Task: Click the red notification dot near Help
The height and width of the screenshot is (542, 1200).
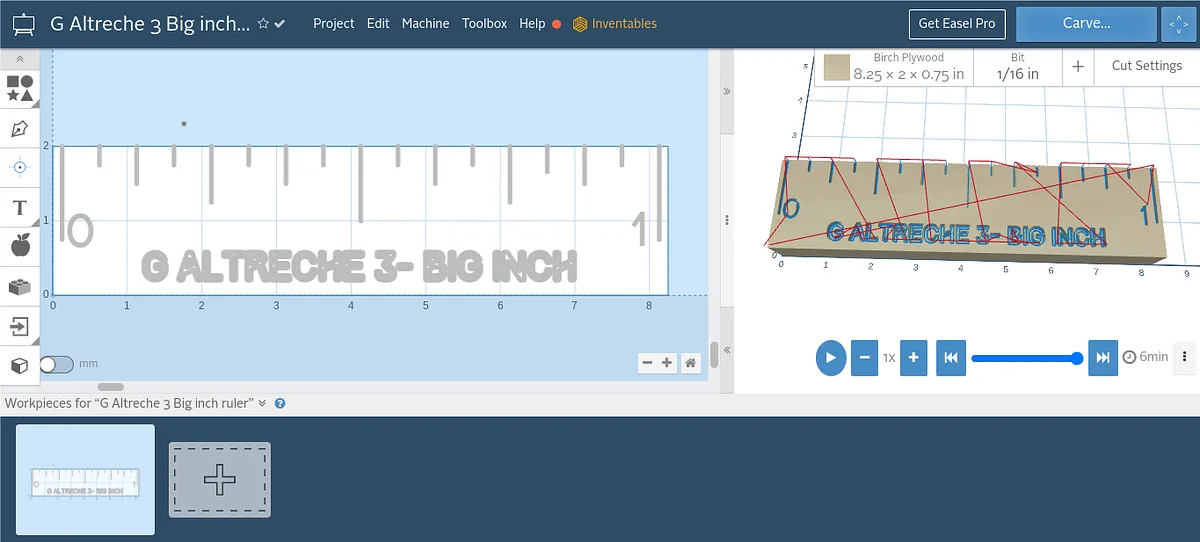Action: pyautogui.click(x=557, y=24)
